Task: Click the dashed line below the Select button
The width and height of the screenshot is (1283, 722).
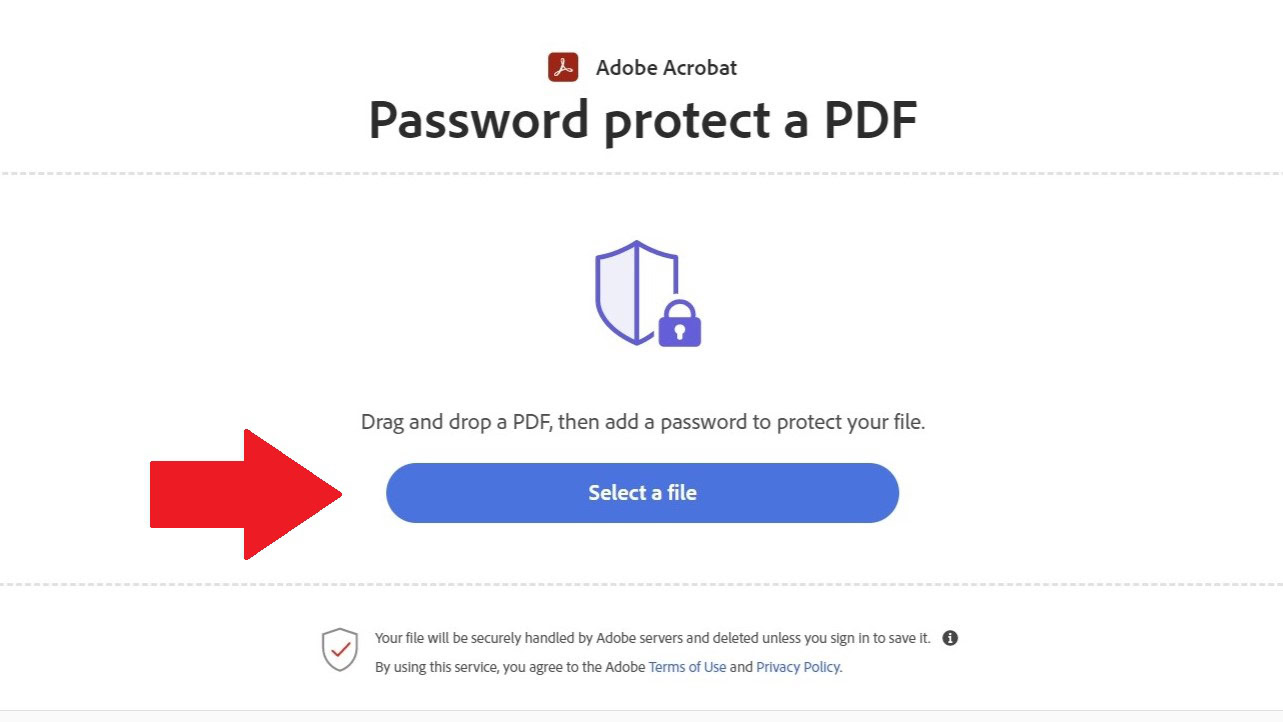Action: click(641, 585)
